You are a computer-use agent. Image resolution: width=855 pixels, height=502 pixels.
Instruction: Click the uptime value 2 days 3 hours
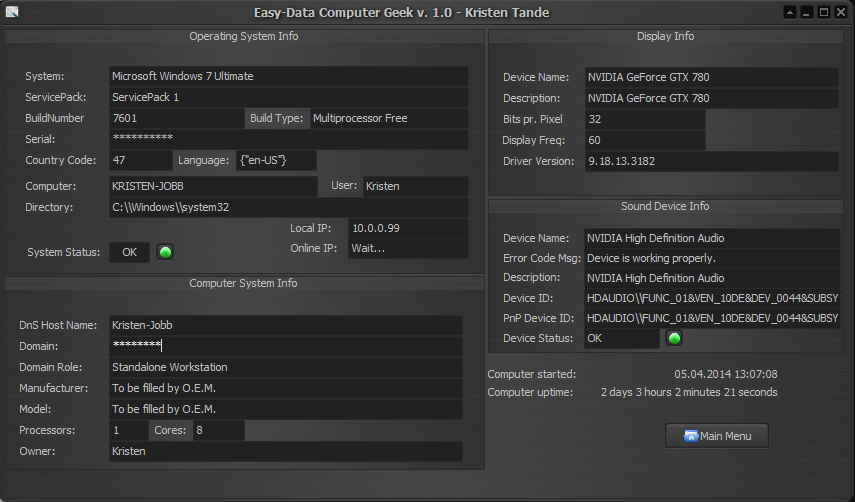point(689,392)
